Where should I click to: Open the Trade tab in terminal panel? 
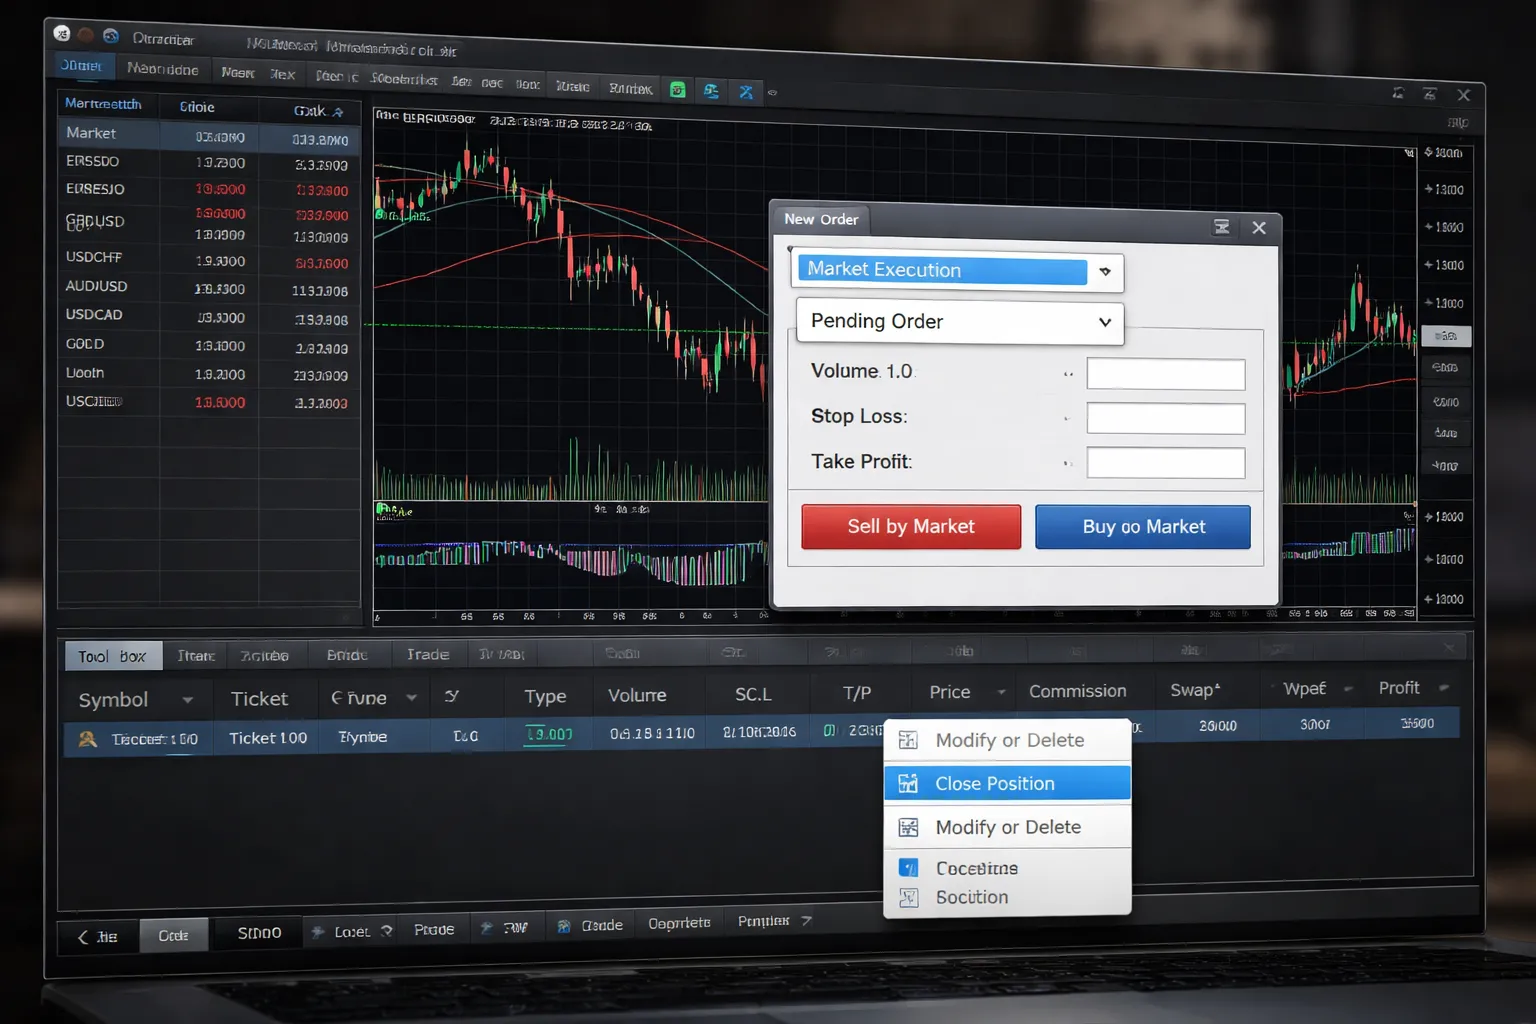(x=428, y=654)
